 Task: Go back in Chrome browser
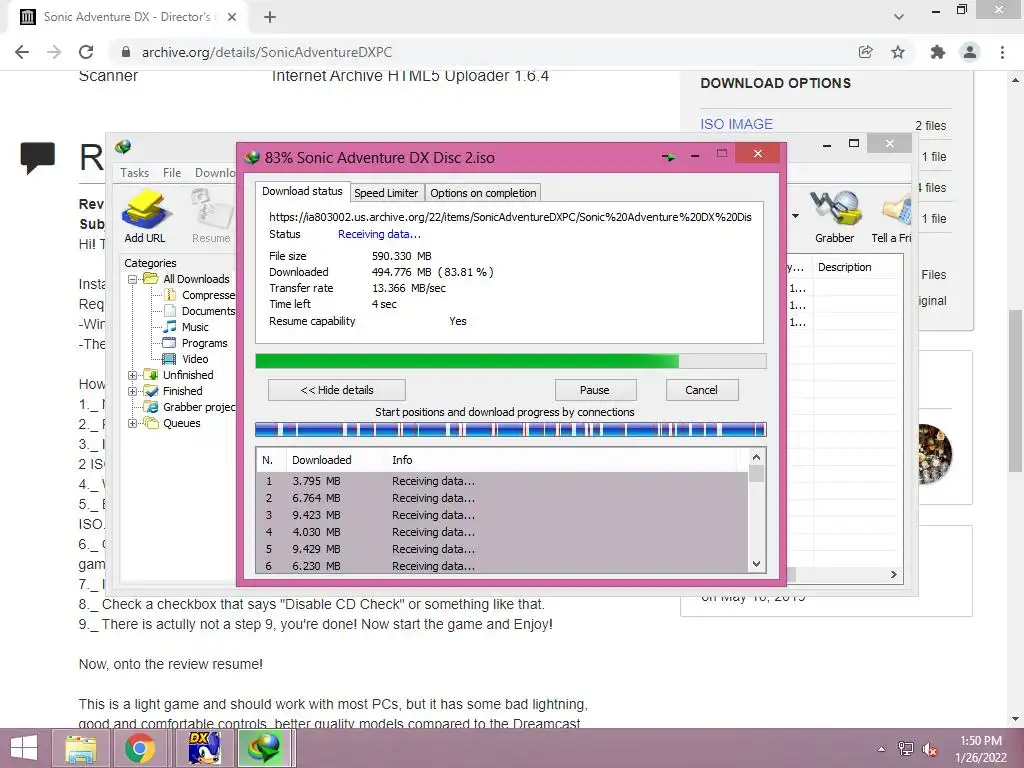coord(22,52)
